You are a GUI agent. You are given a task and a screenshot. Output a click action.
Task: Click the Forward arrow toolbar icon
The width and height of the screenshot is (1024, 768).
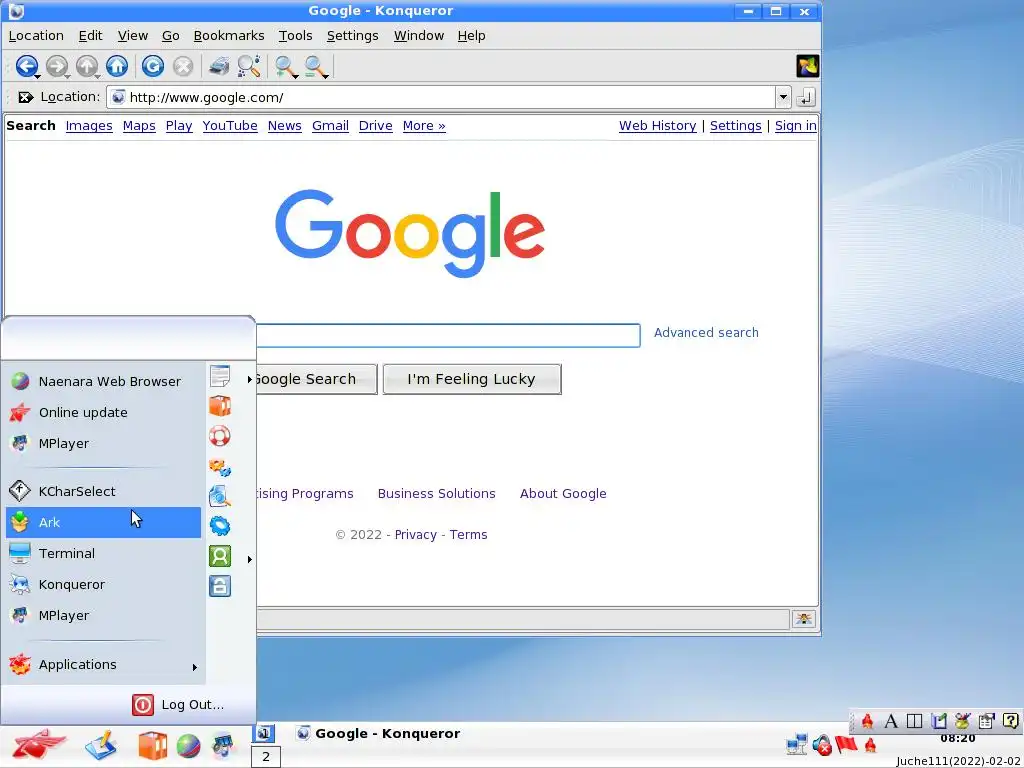point(57,66)
